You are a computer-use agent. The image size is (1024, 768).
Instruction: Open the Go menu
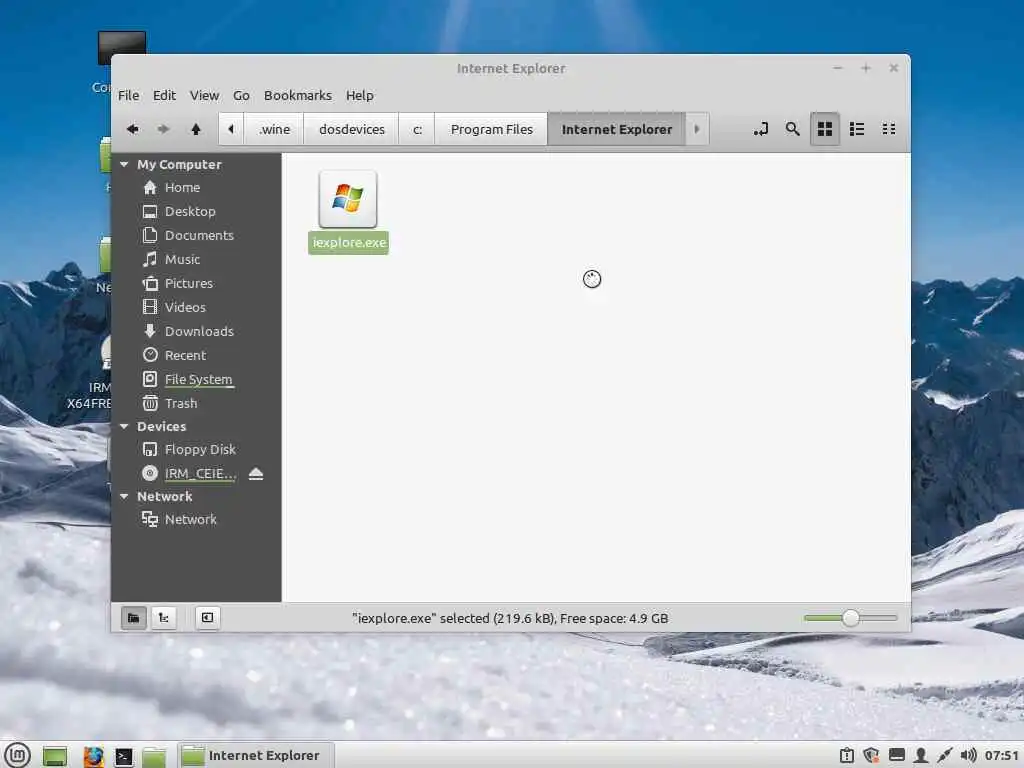tap(241, 95)
